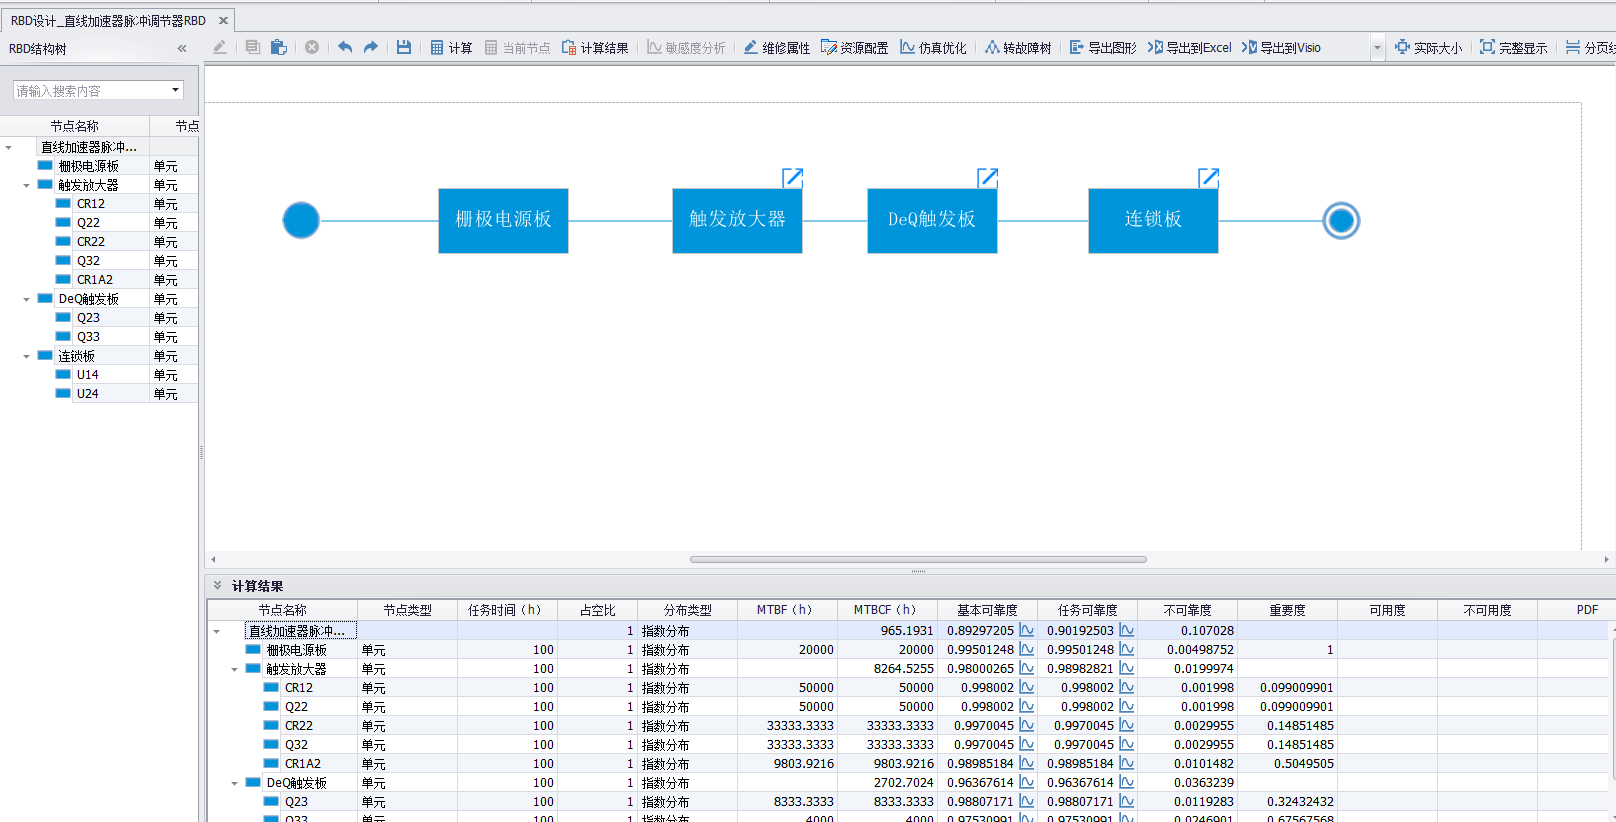This screenshot has height=822, width=1616.
Task: Redo the last action
Action: coord(371,47)
